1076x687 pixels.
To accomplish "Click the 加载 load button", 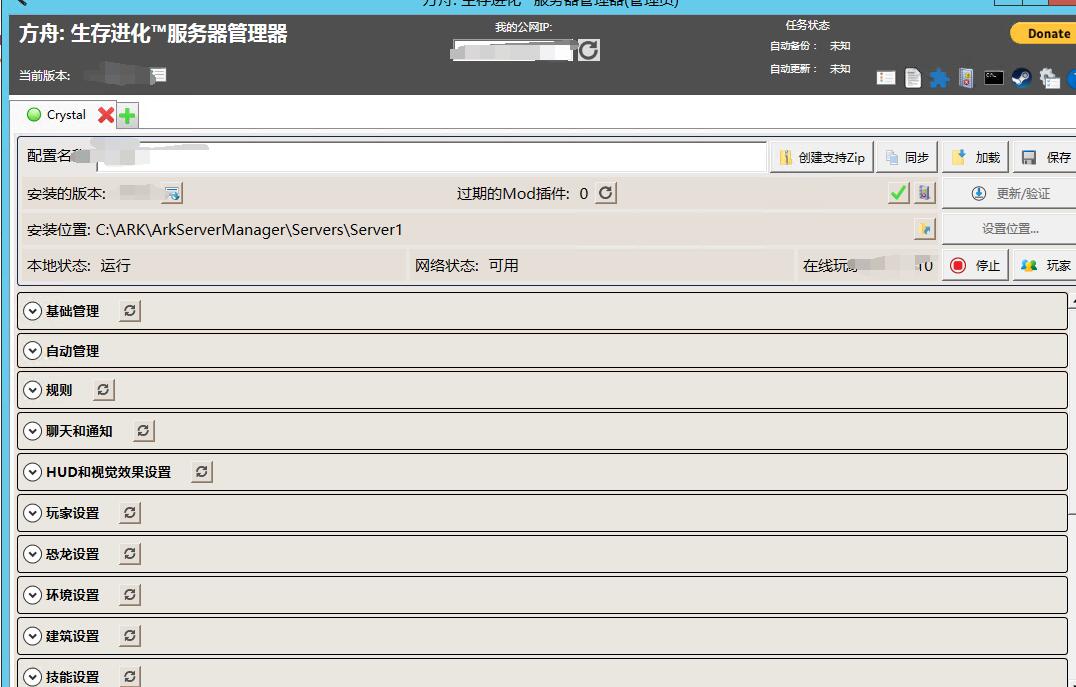I will coord(975,157).
